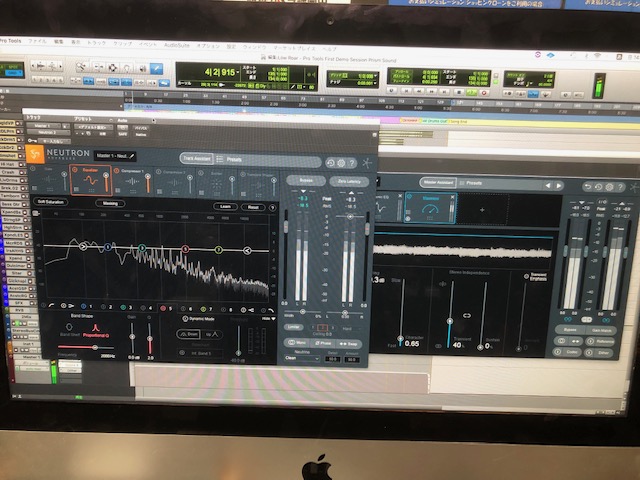The image size is (640, 480).
Task: Open plugin preset default settings dropdown
Action: (93, 127)
